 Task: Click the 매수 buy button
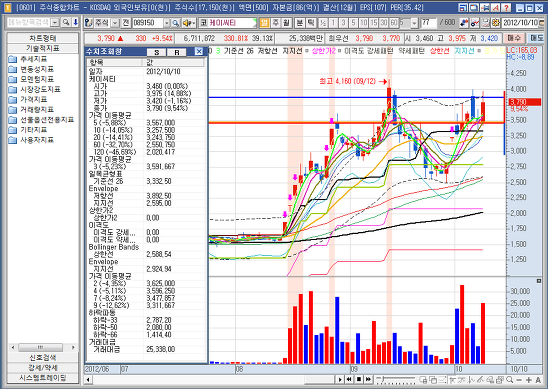pyautogui.click(x=513, y=38)
